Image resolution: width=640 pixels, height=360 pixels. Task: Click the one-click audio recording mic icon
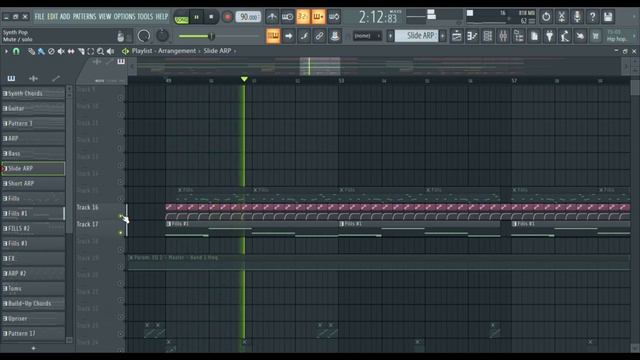coord(577,17)
